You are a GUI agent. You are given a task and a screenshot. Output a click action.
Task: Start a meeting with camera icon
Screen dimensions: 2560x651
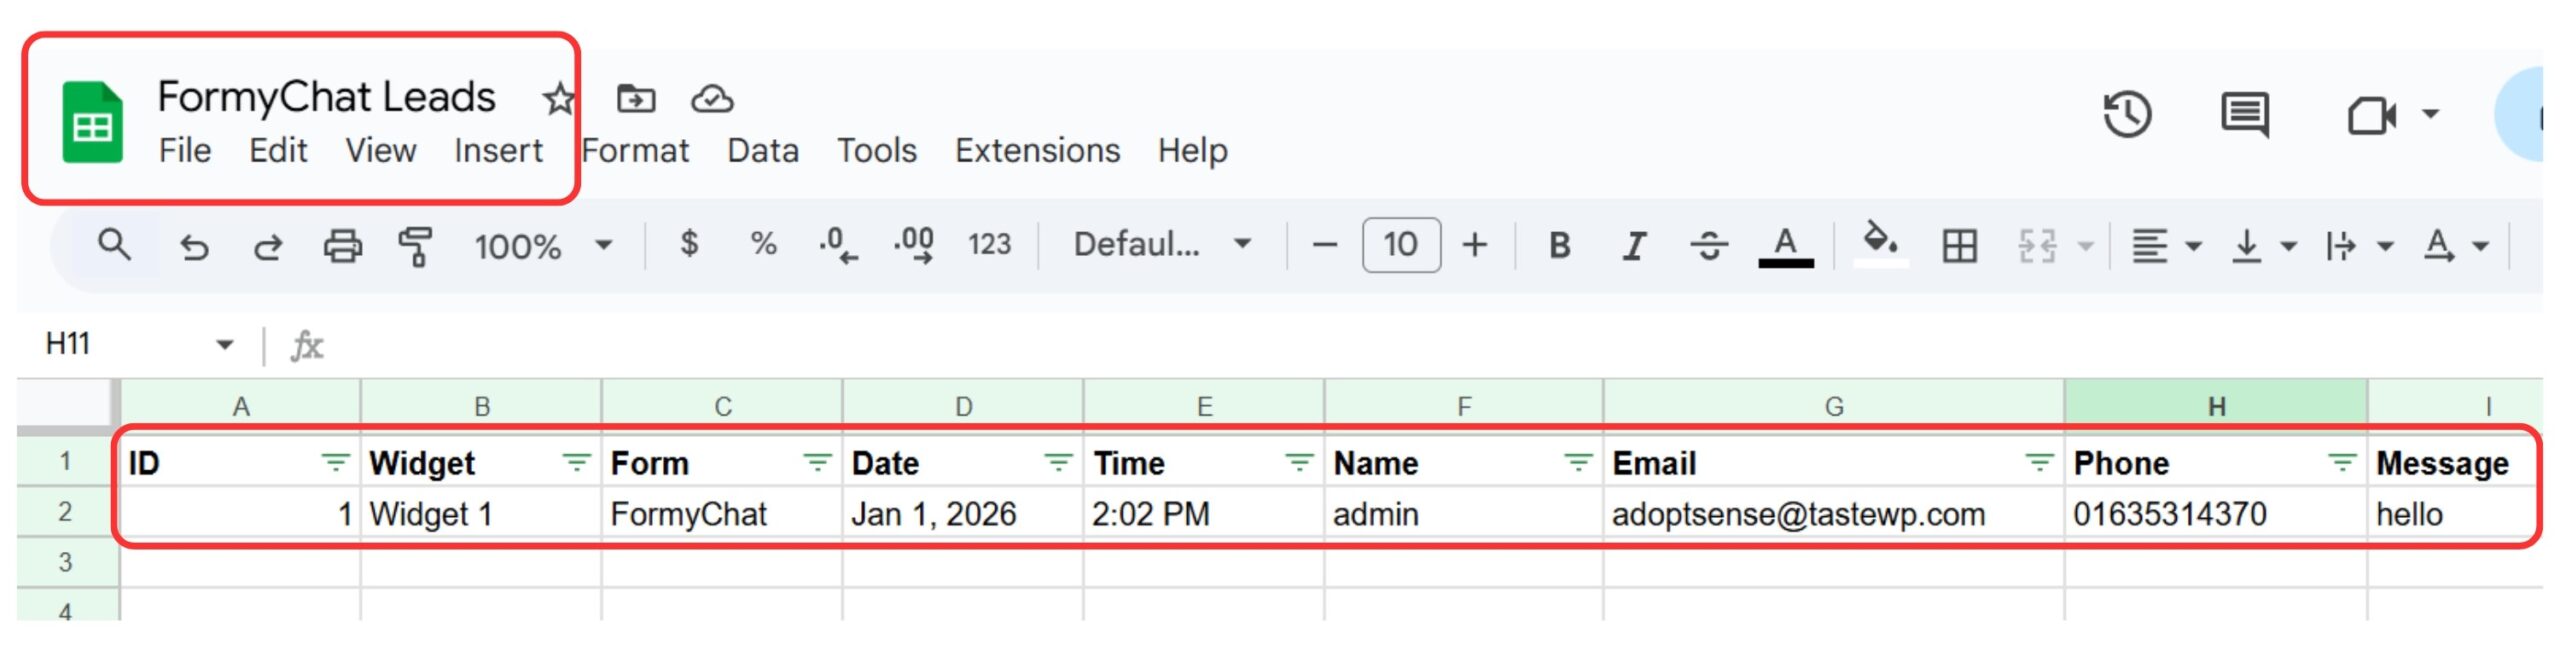2372,115
